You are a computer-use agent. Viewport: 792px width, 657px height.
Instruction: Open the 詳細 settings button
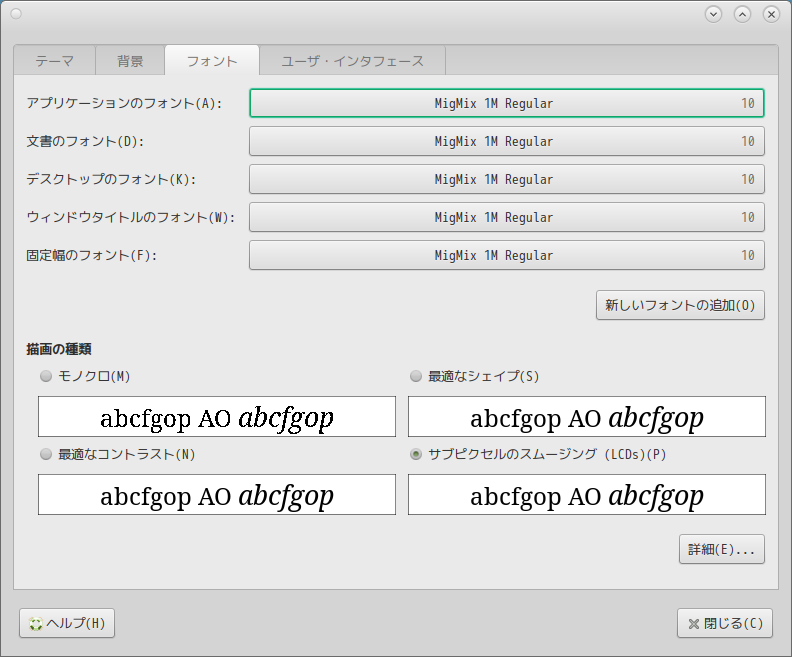(721, 550)
